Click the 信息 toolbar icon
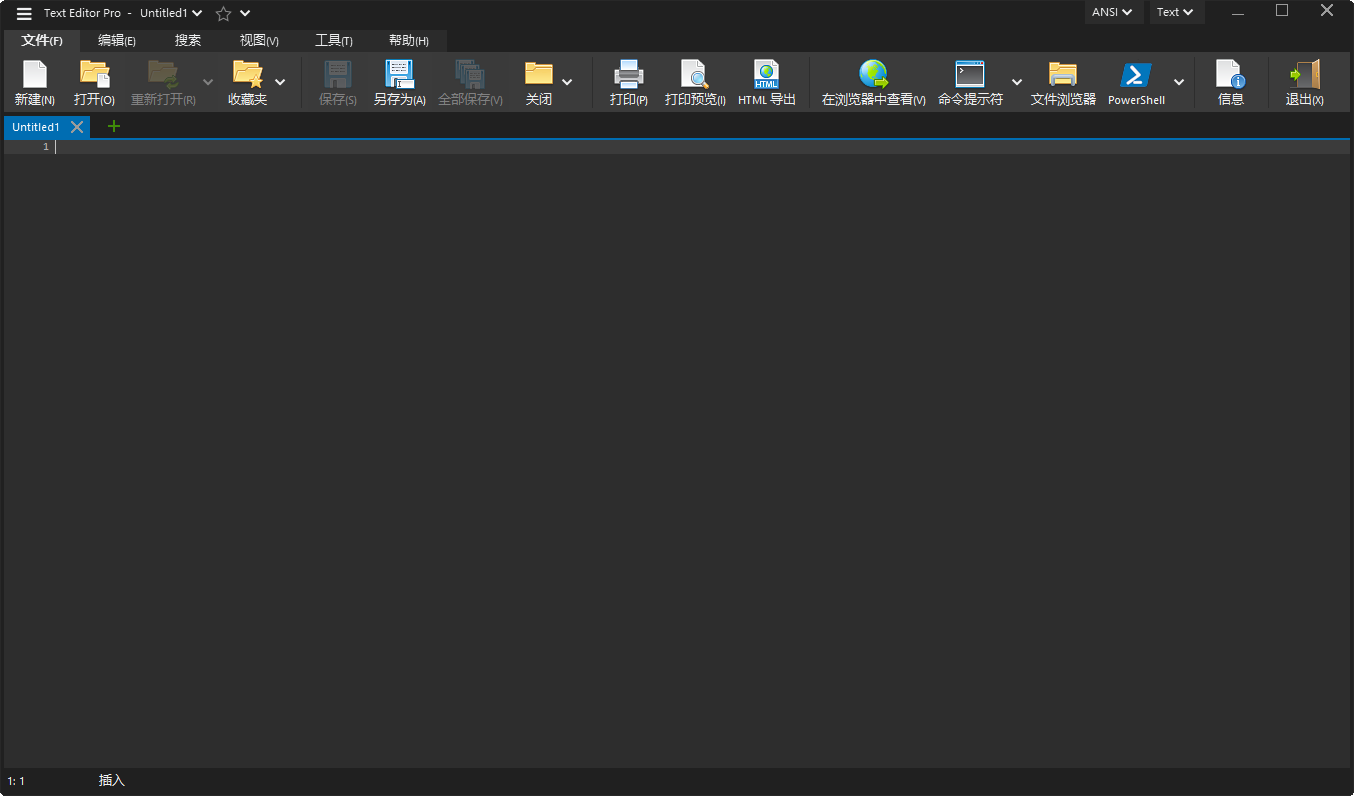The width and height of the screenshot is (1354, 796). 1230,81
